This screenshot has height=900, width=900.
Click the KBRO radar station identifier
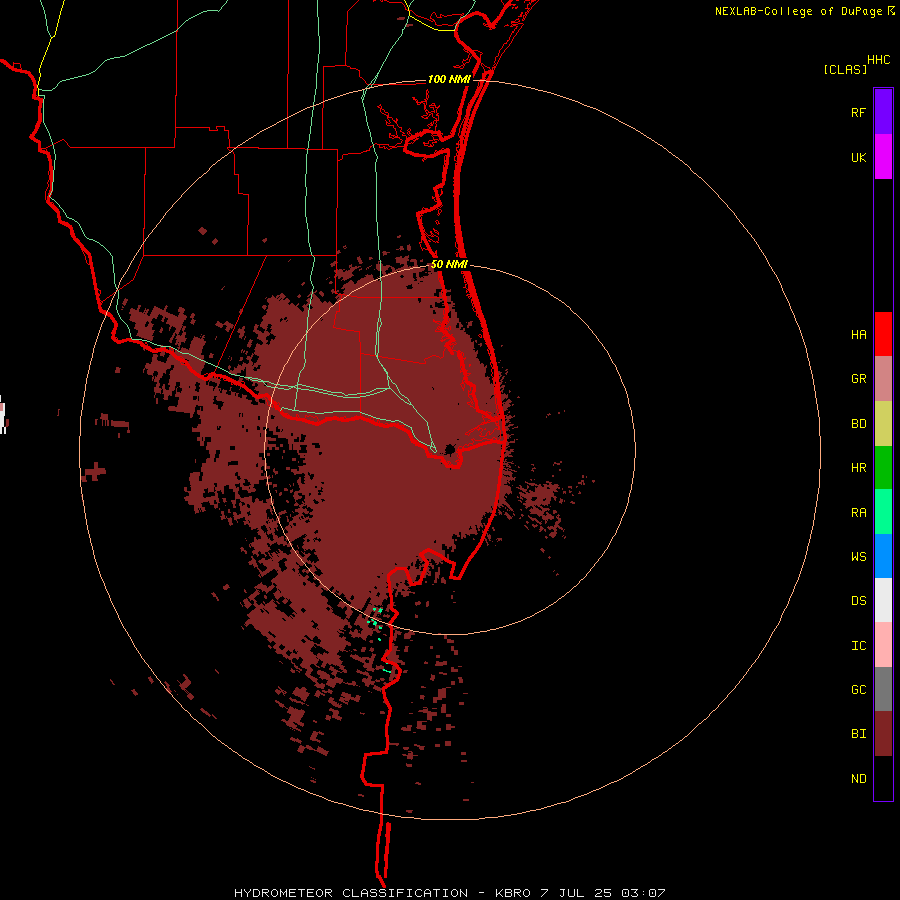click(514, 893)
